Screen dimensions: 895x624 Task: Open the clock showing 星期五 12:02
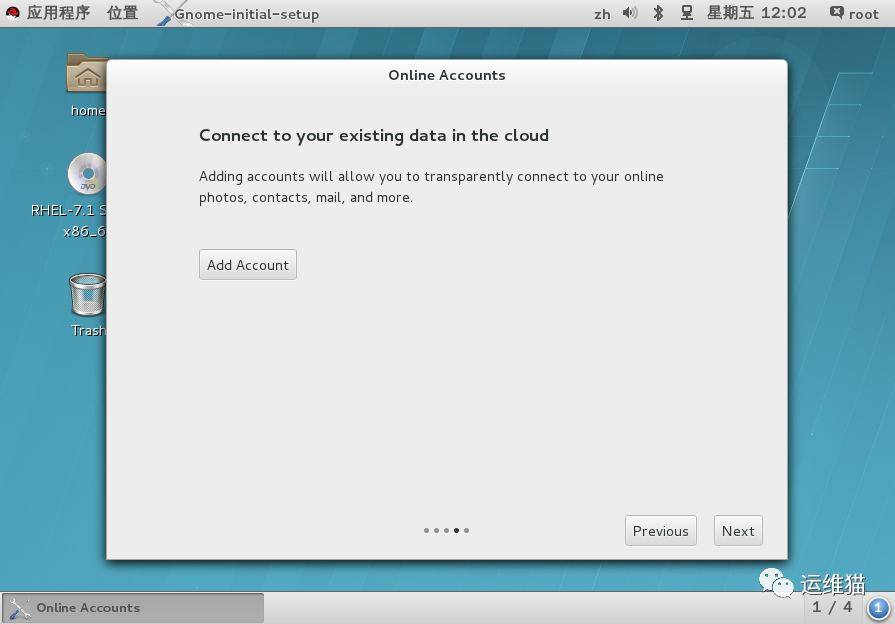[x=756, y=13]
